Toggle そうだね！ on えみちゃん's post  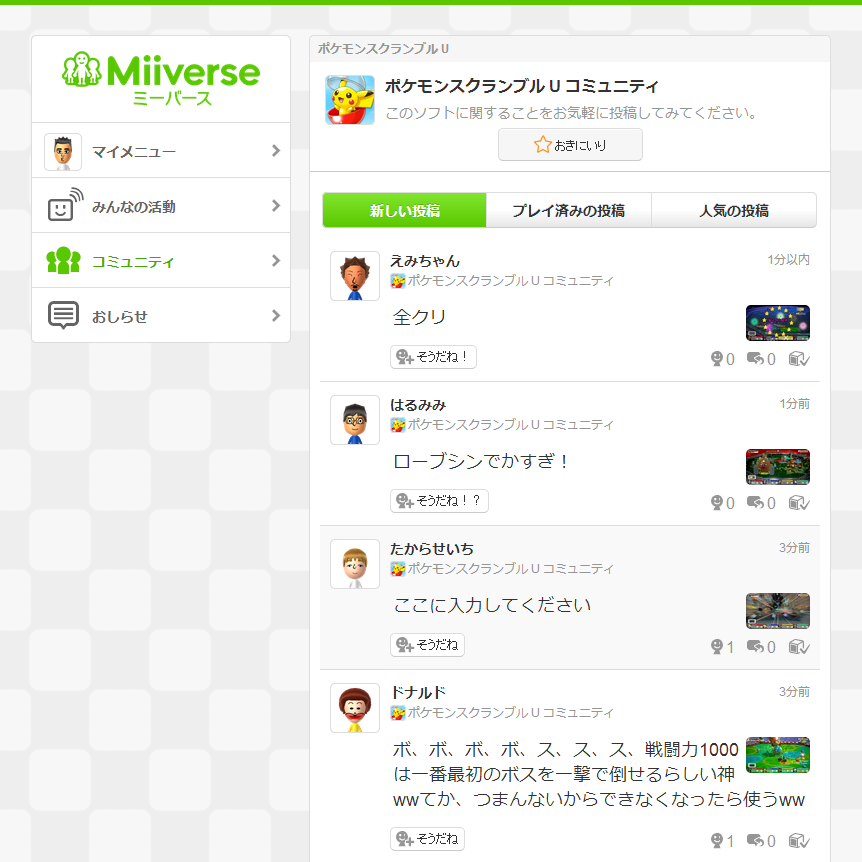[x=433, y=357]
